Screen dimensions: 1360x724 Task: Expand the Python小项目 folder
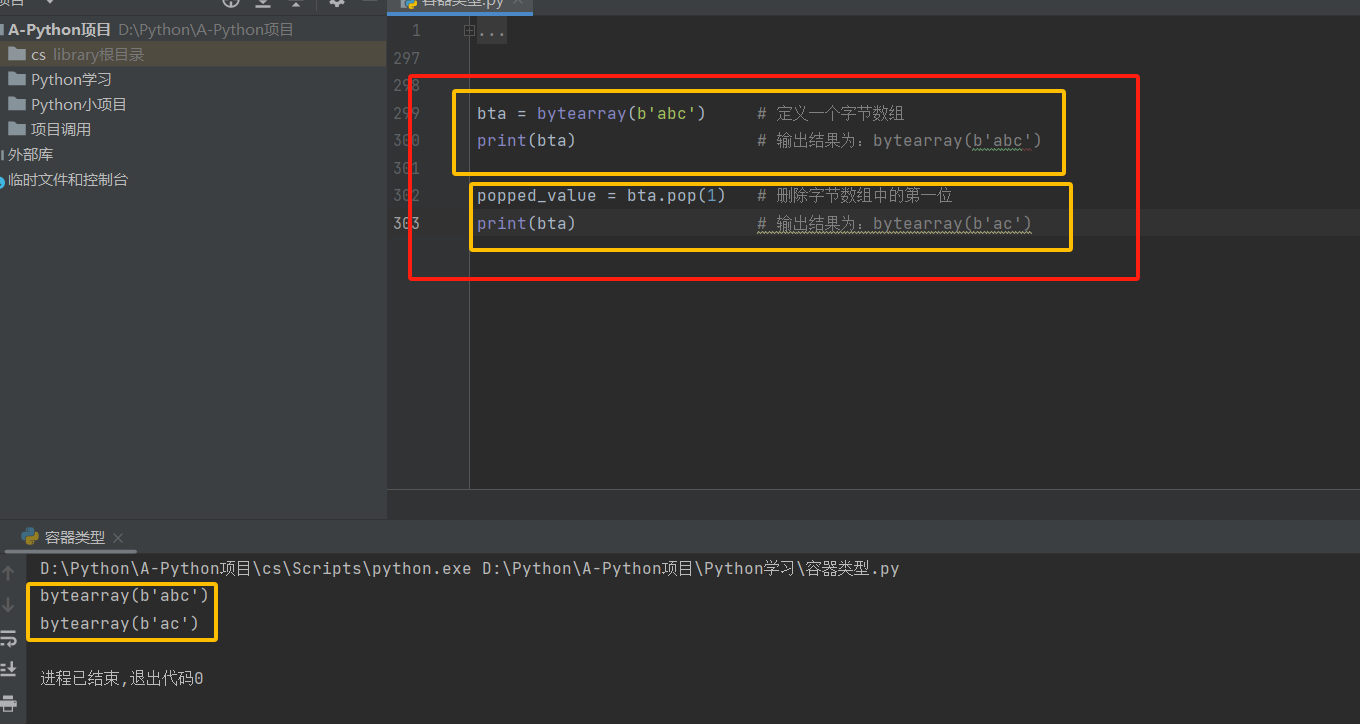click(78, 105)
